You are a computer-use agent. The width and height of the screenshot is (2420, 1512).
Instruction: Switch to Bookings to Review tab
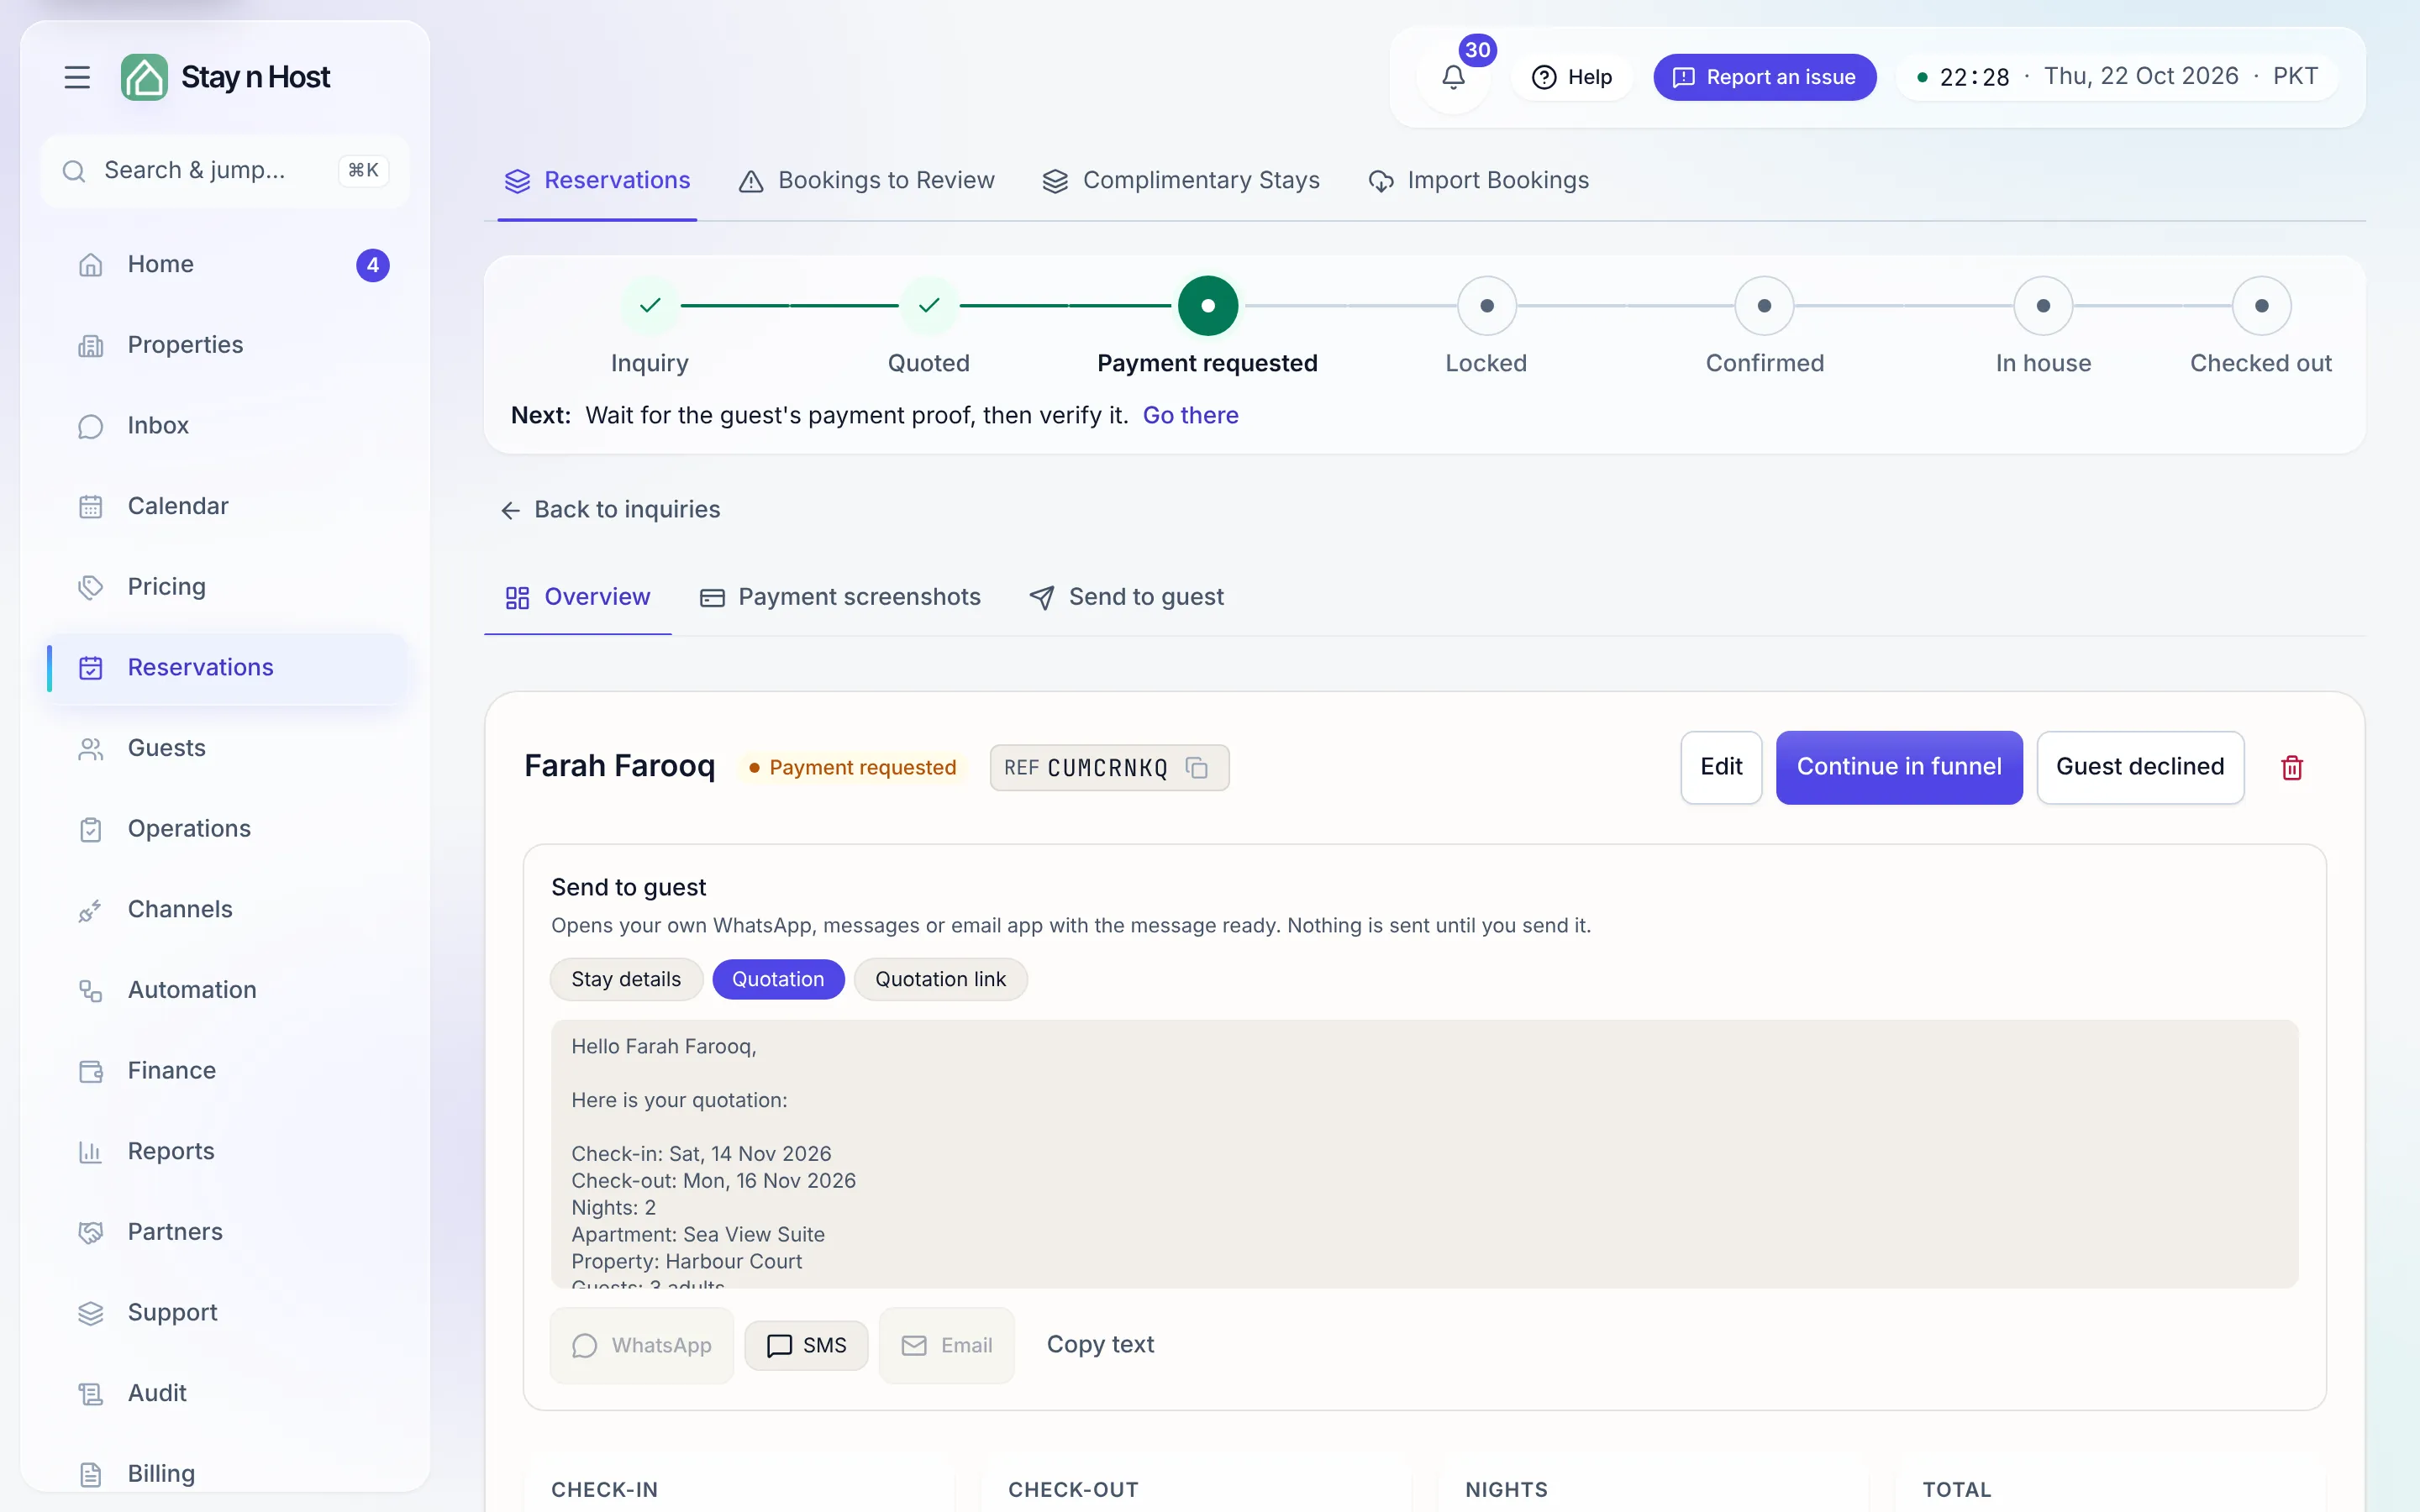(866, 180)
